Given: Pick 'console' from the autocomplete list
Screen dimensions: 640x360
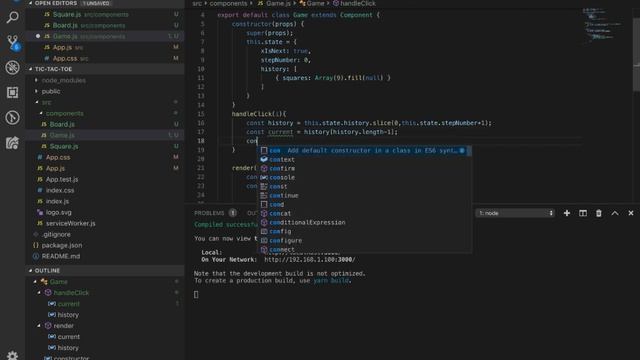Looking at the screenshot, I should coord(364,178).
